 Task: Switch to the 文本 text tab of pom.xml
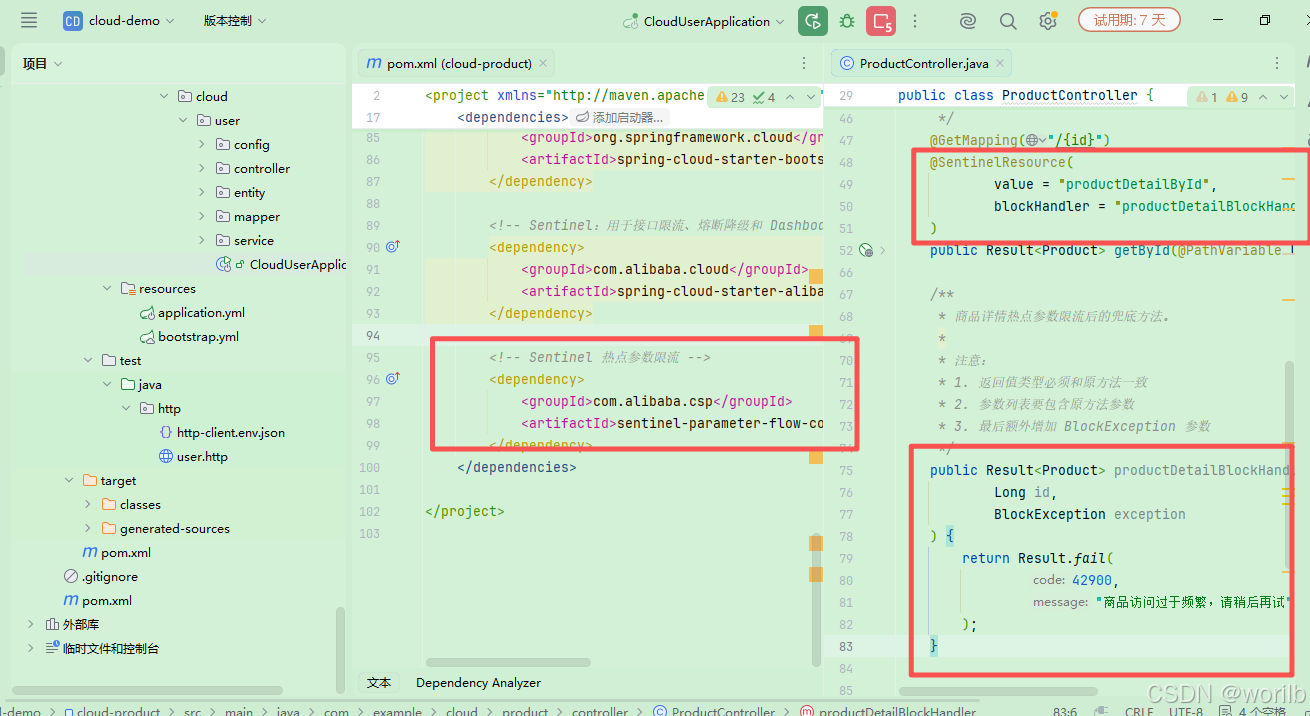(379, 683)
